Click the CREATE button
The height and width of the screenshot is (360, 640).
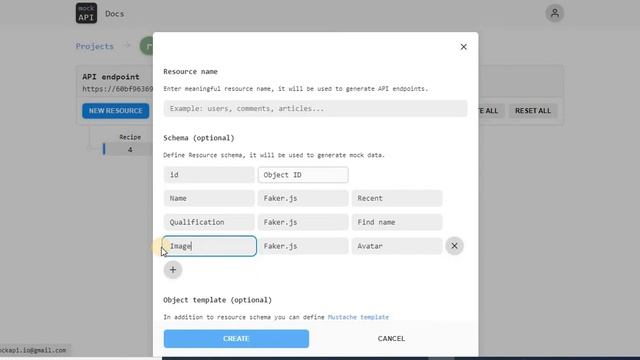[236, 338]
